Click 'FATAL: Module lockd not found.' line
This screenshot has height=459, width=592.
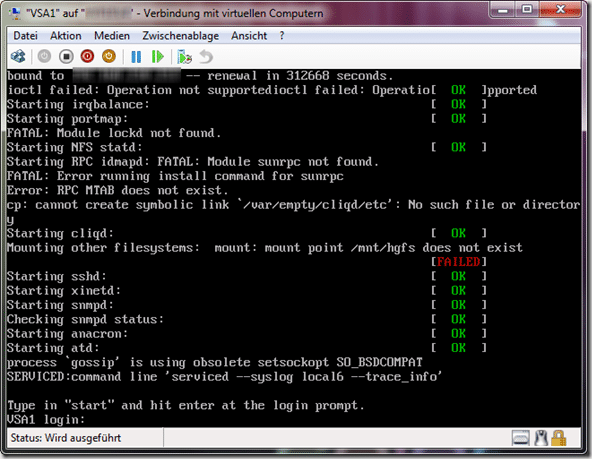pos(114,133)
